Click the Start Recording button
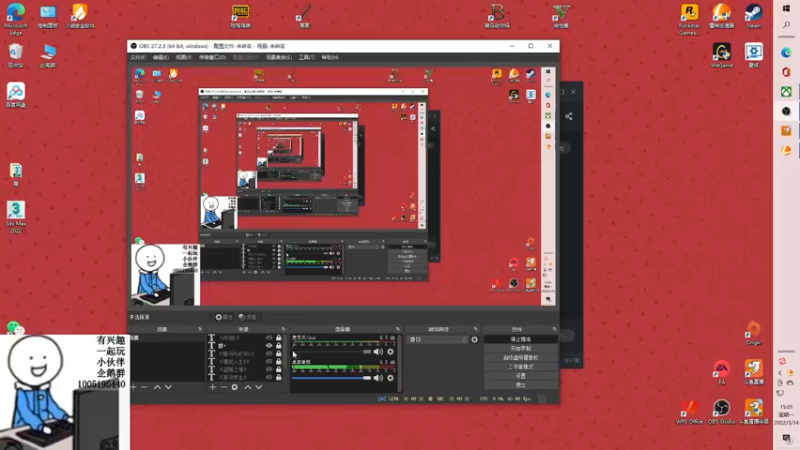 [520, 348]
